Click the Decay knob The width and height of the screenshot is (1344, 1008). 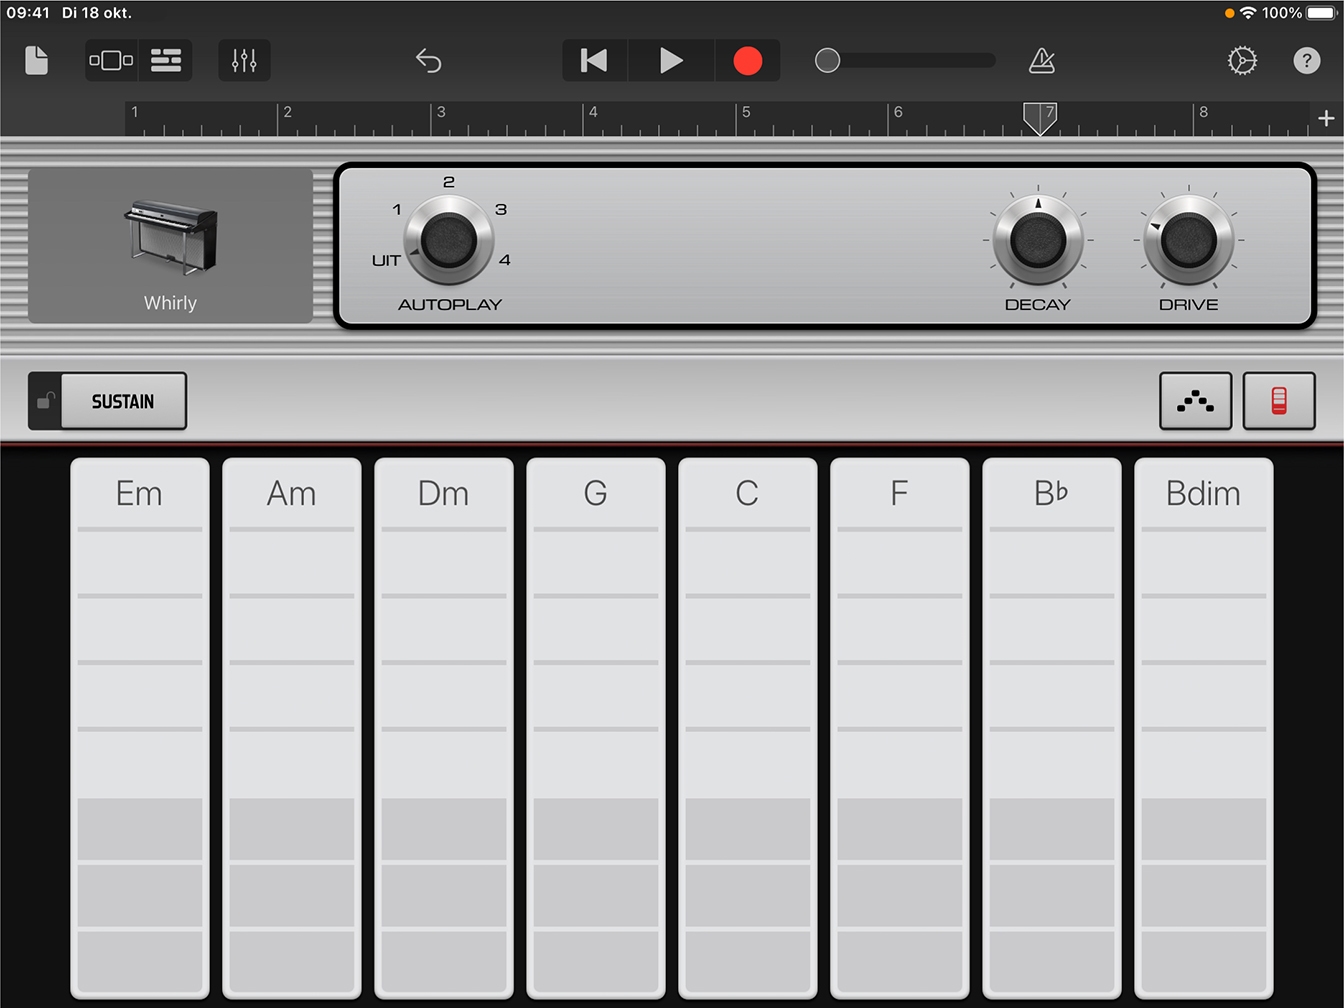[1038, 240]
